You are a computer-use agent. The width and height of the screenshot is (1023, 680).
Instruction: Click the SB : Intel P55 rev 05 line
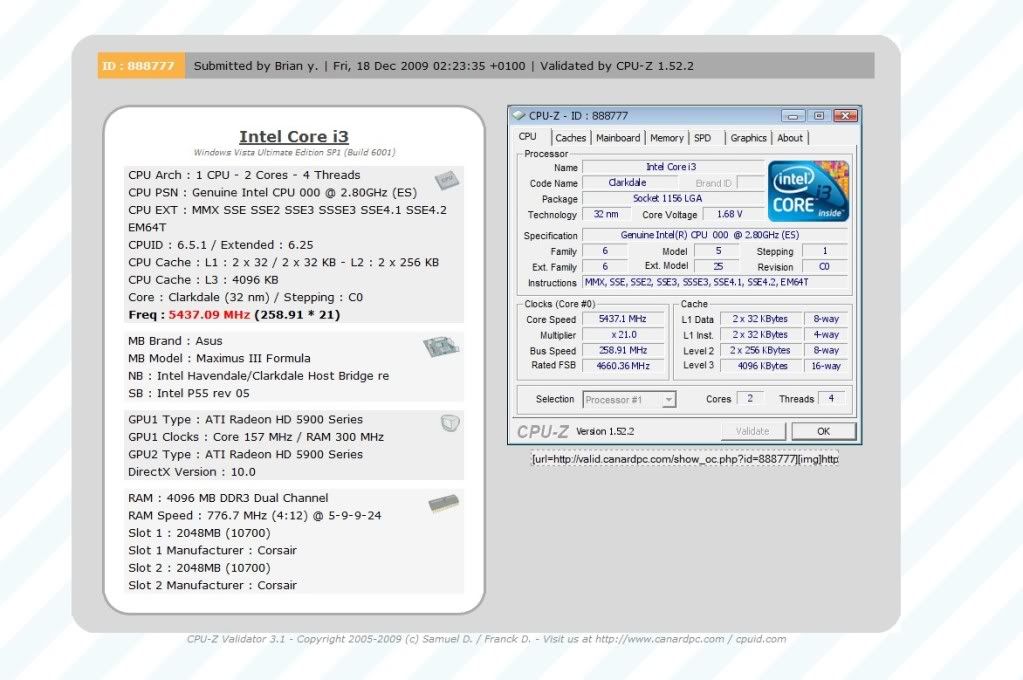click(189, 394)
